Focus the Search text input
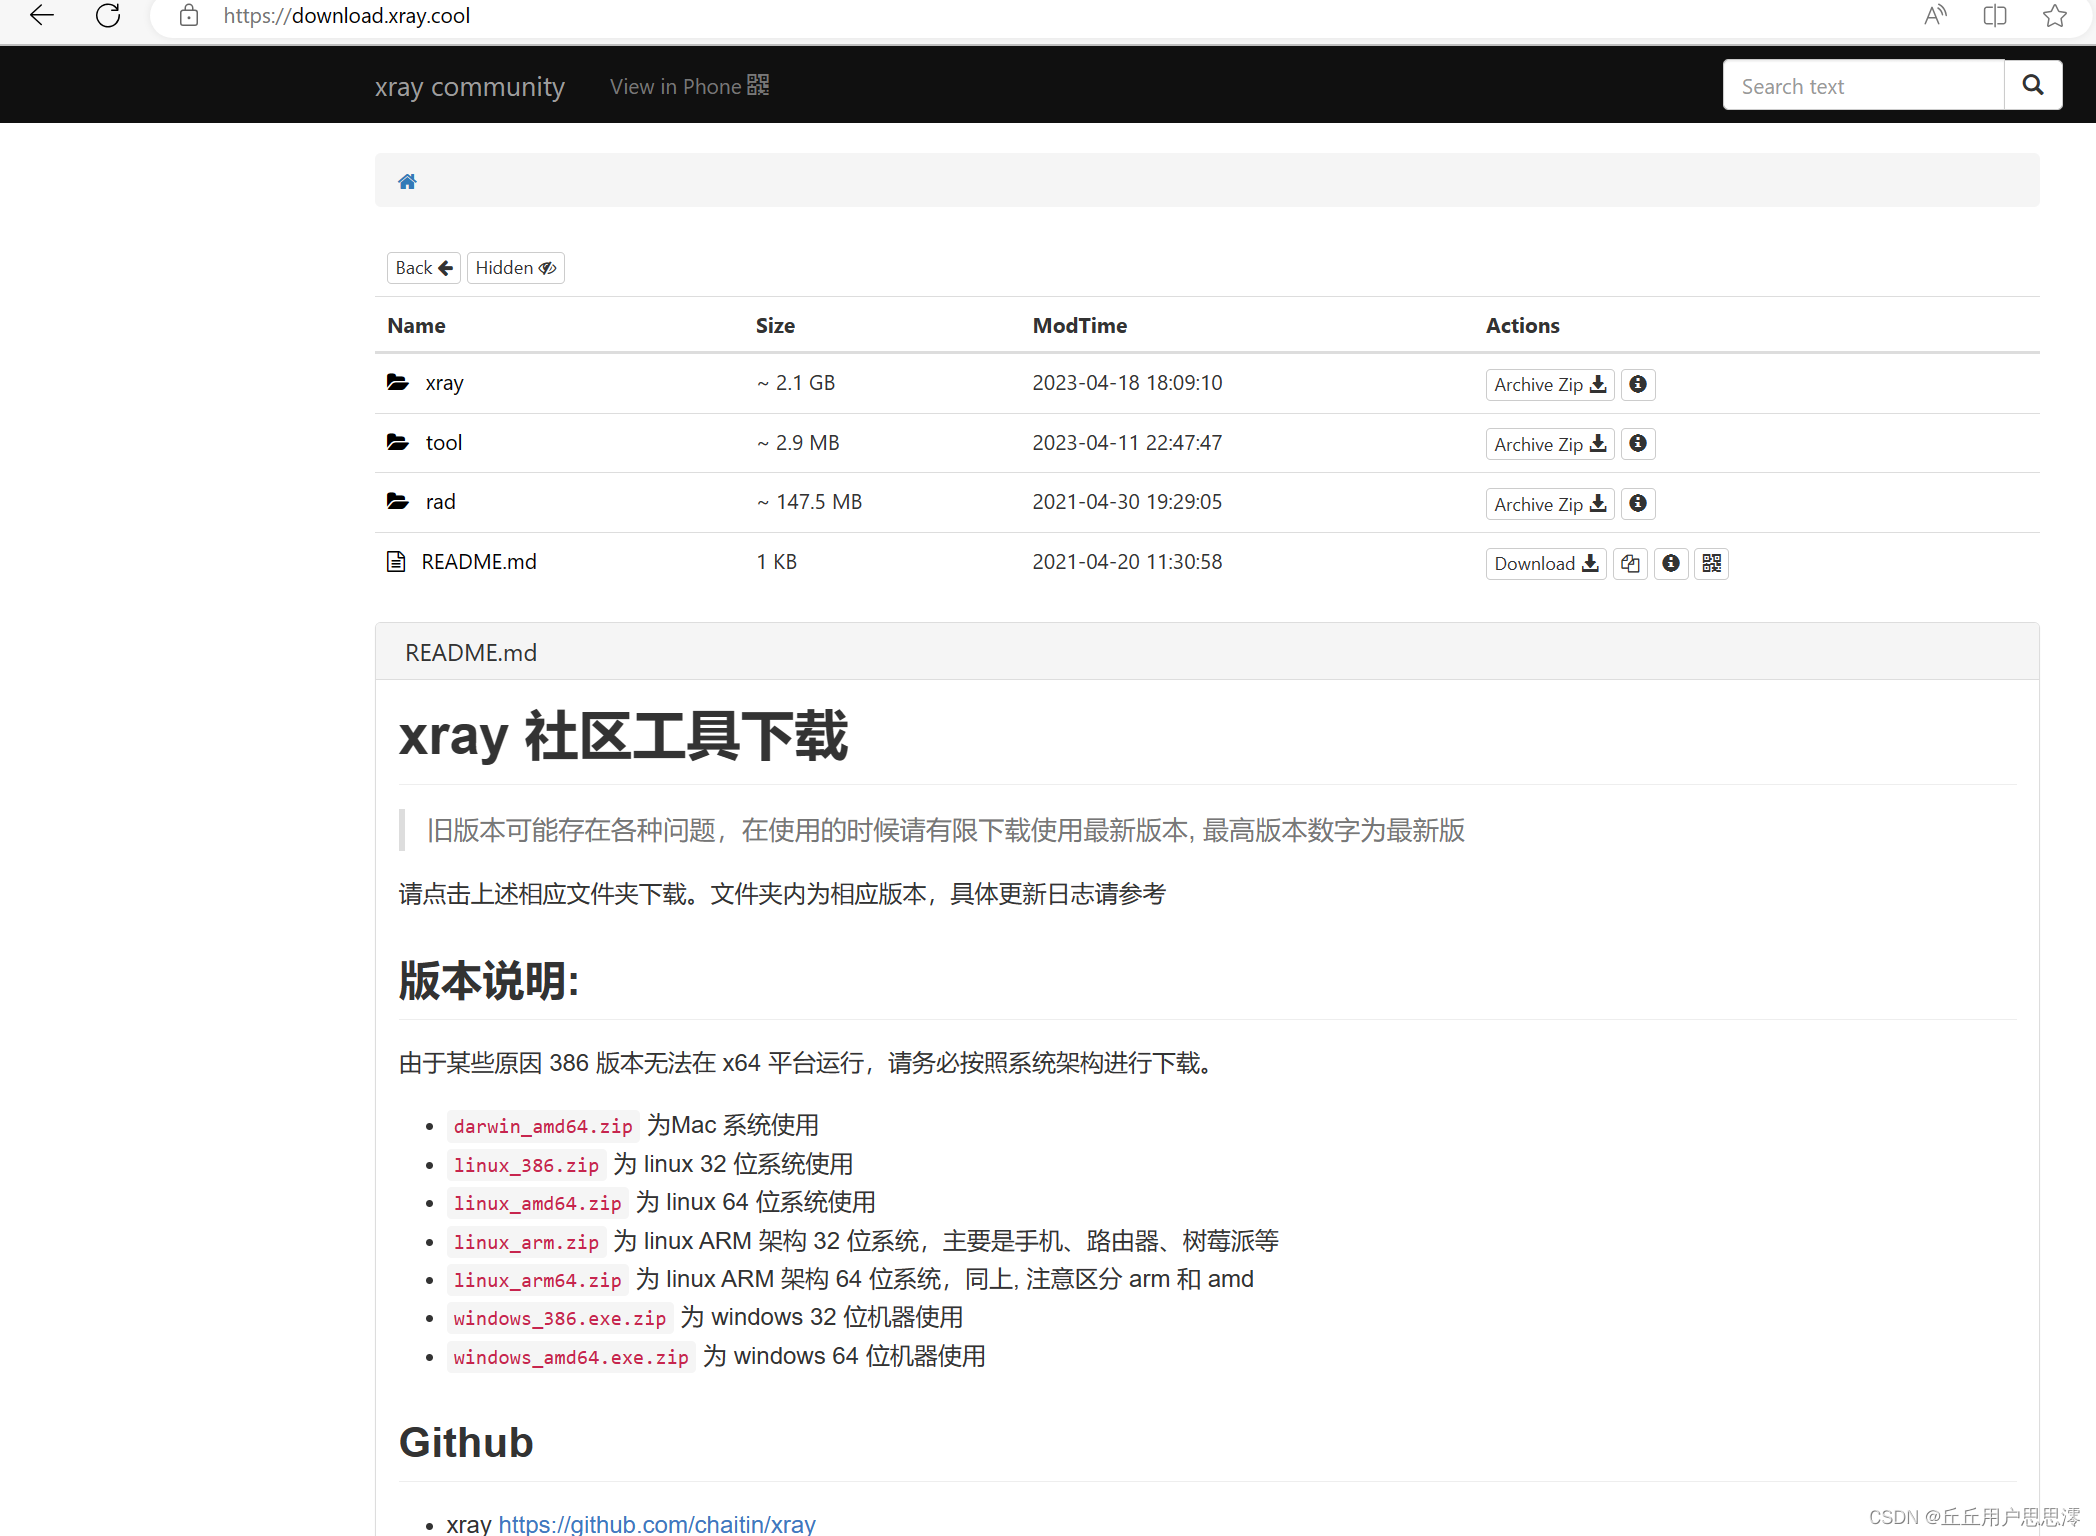Image resolution: width=2096 pixels, height=1536 pixels. point(1864,85)
